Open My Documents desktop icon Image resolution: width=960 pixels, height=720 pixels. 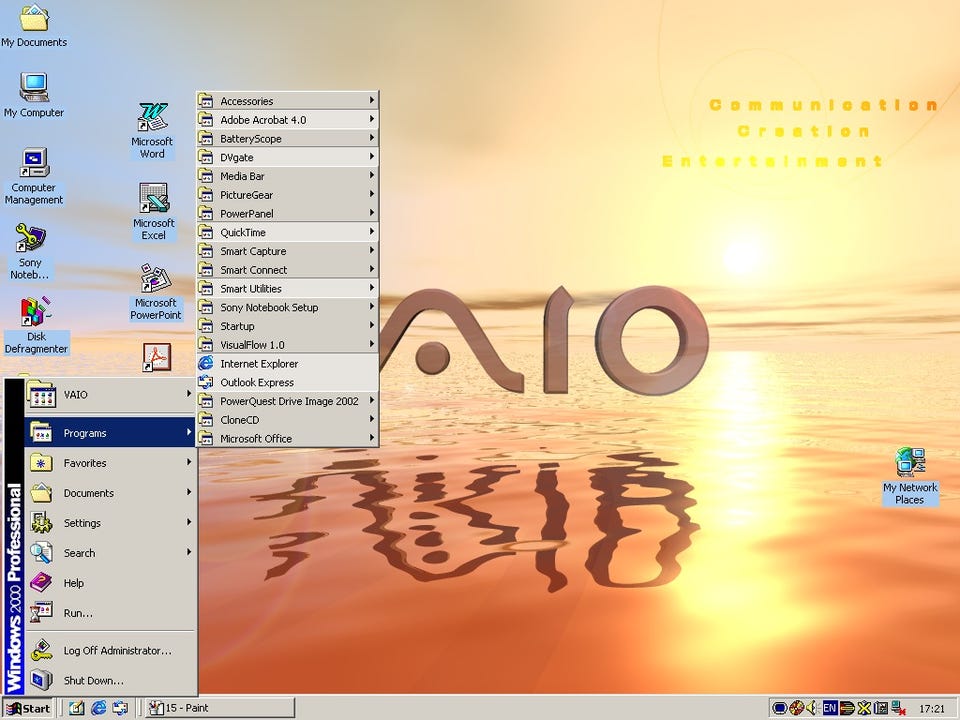(x=34, y=26)
